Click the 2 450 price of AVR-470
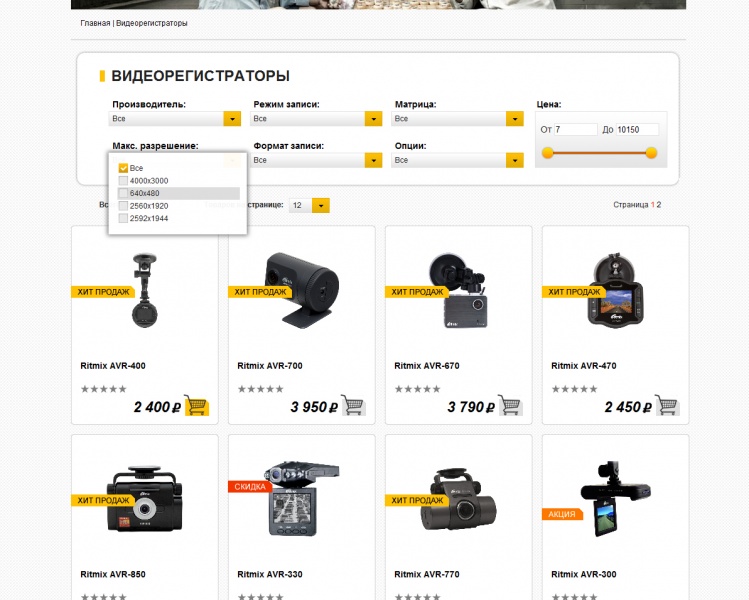This screenshot has width=749, height=600. click(628, 407)
